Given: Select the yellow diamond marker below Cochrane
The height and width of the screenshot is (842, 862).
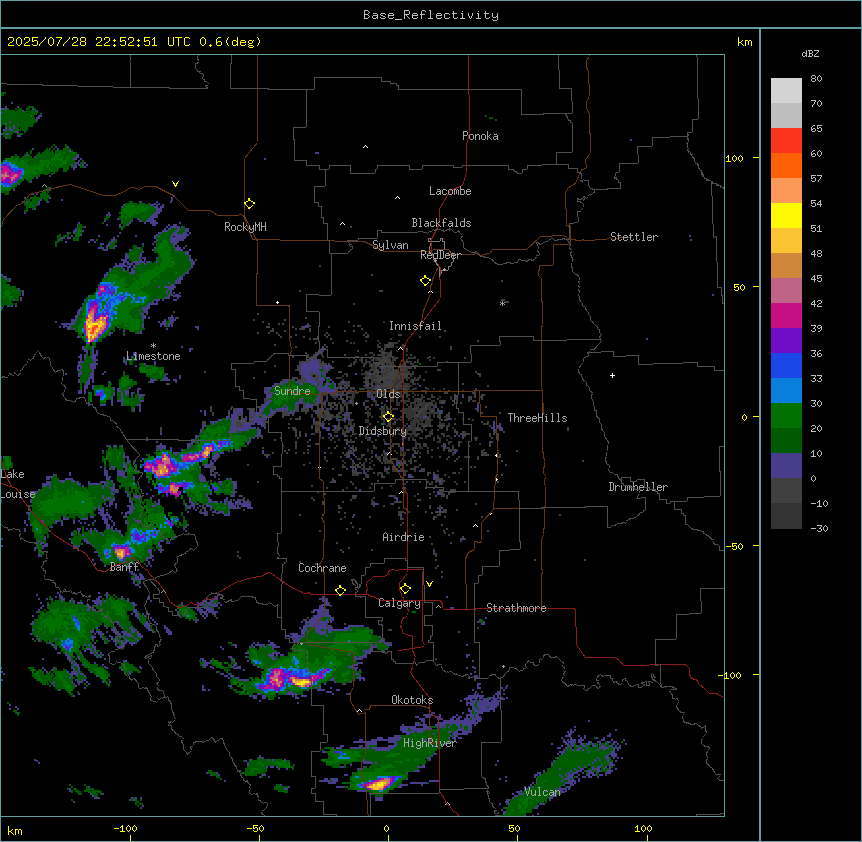Looking at the screenshot, I should coord(340,590).
